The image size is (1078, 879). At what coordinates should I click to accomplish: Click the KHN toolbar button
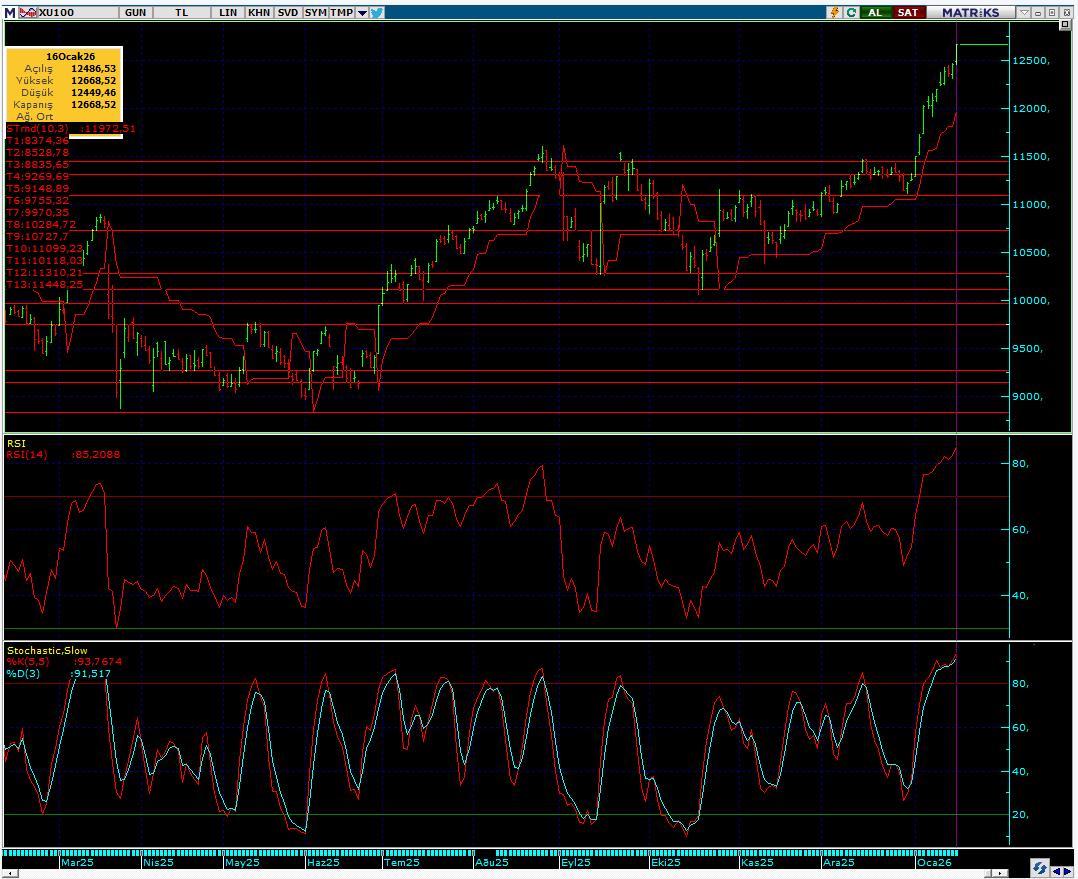tap(259, 12)
